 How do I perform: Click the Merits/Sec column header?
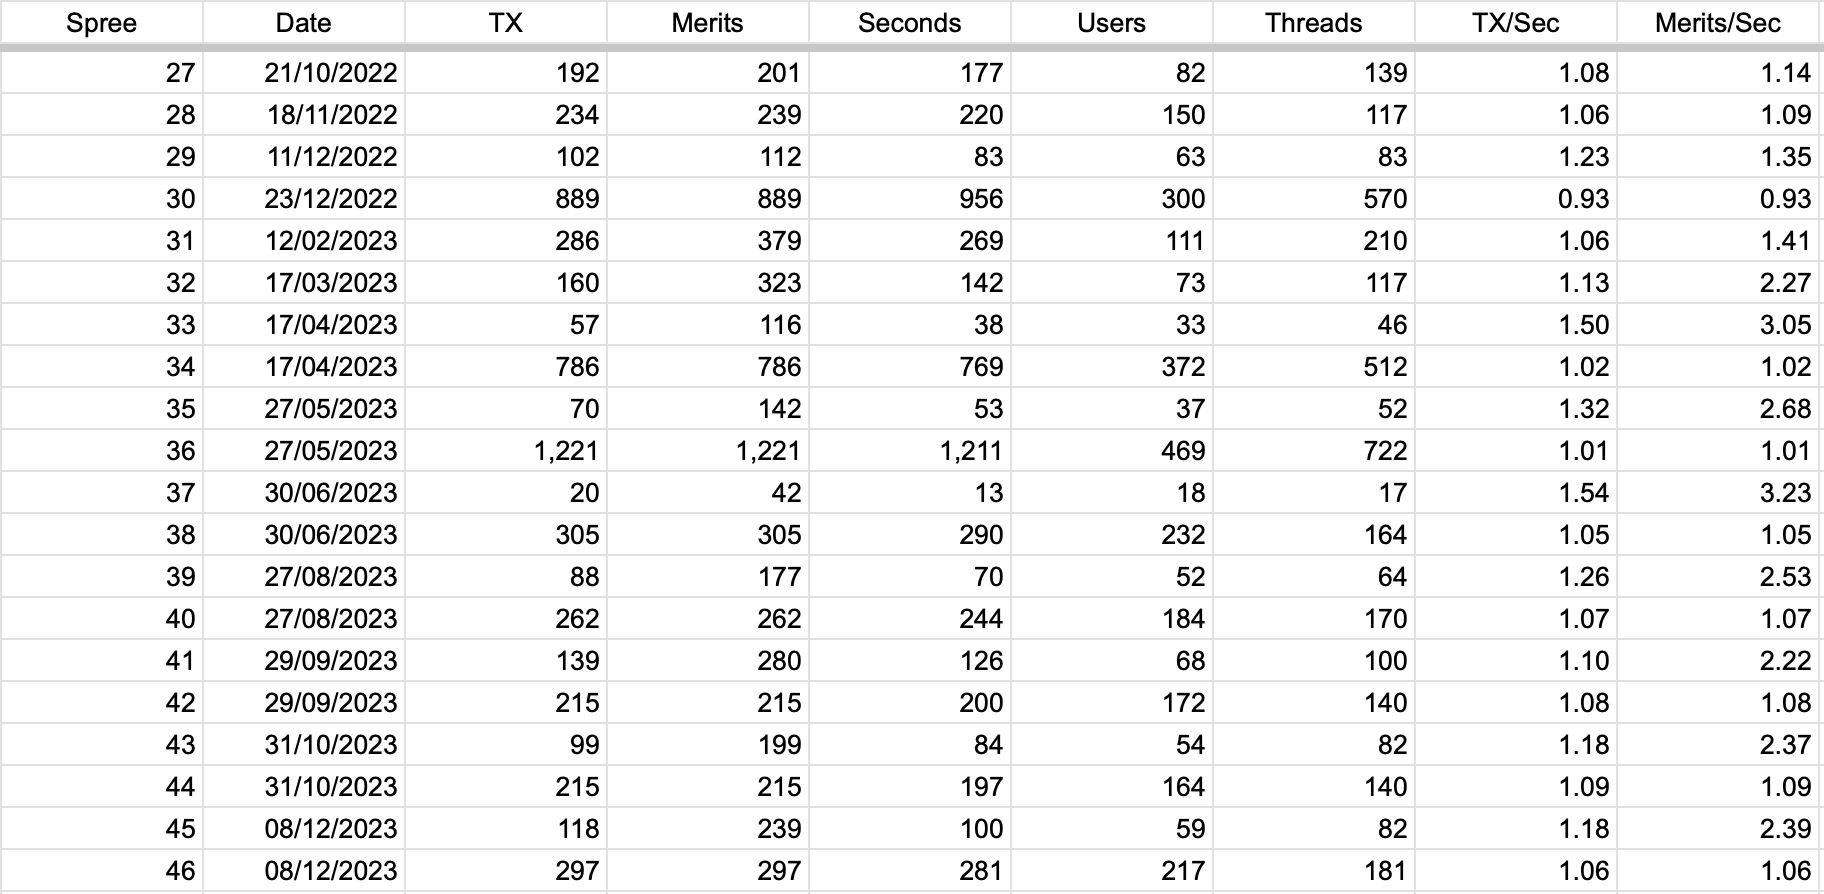[1717, 23]
